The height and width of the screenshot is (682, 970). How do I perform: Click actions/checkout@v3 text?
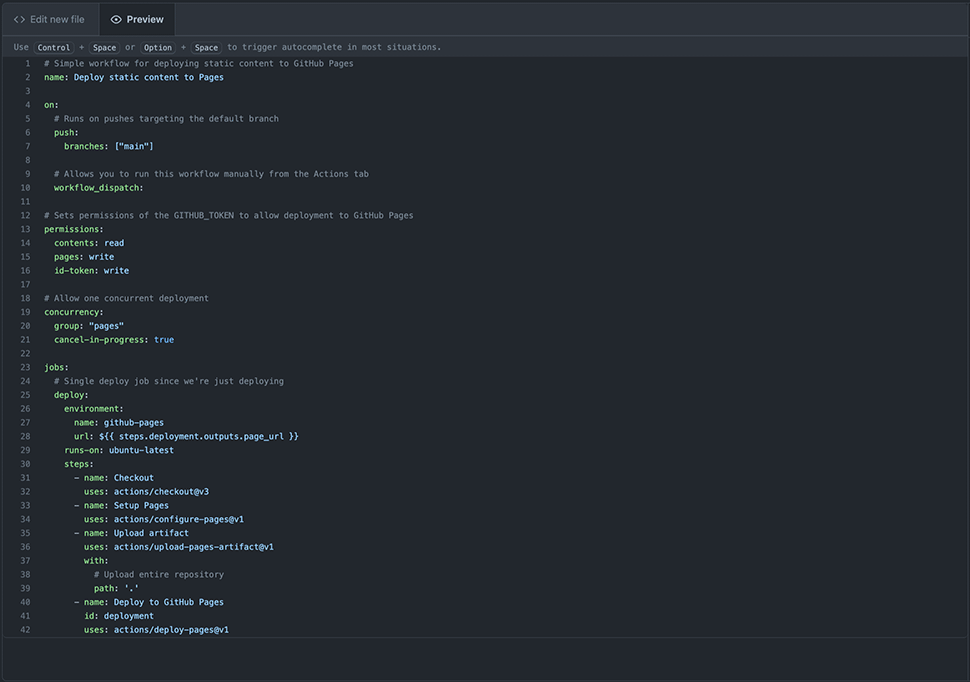pos(161,491)
